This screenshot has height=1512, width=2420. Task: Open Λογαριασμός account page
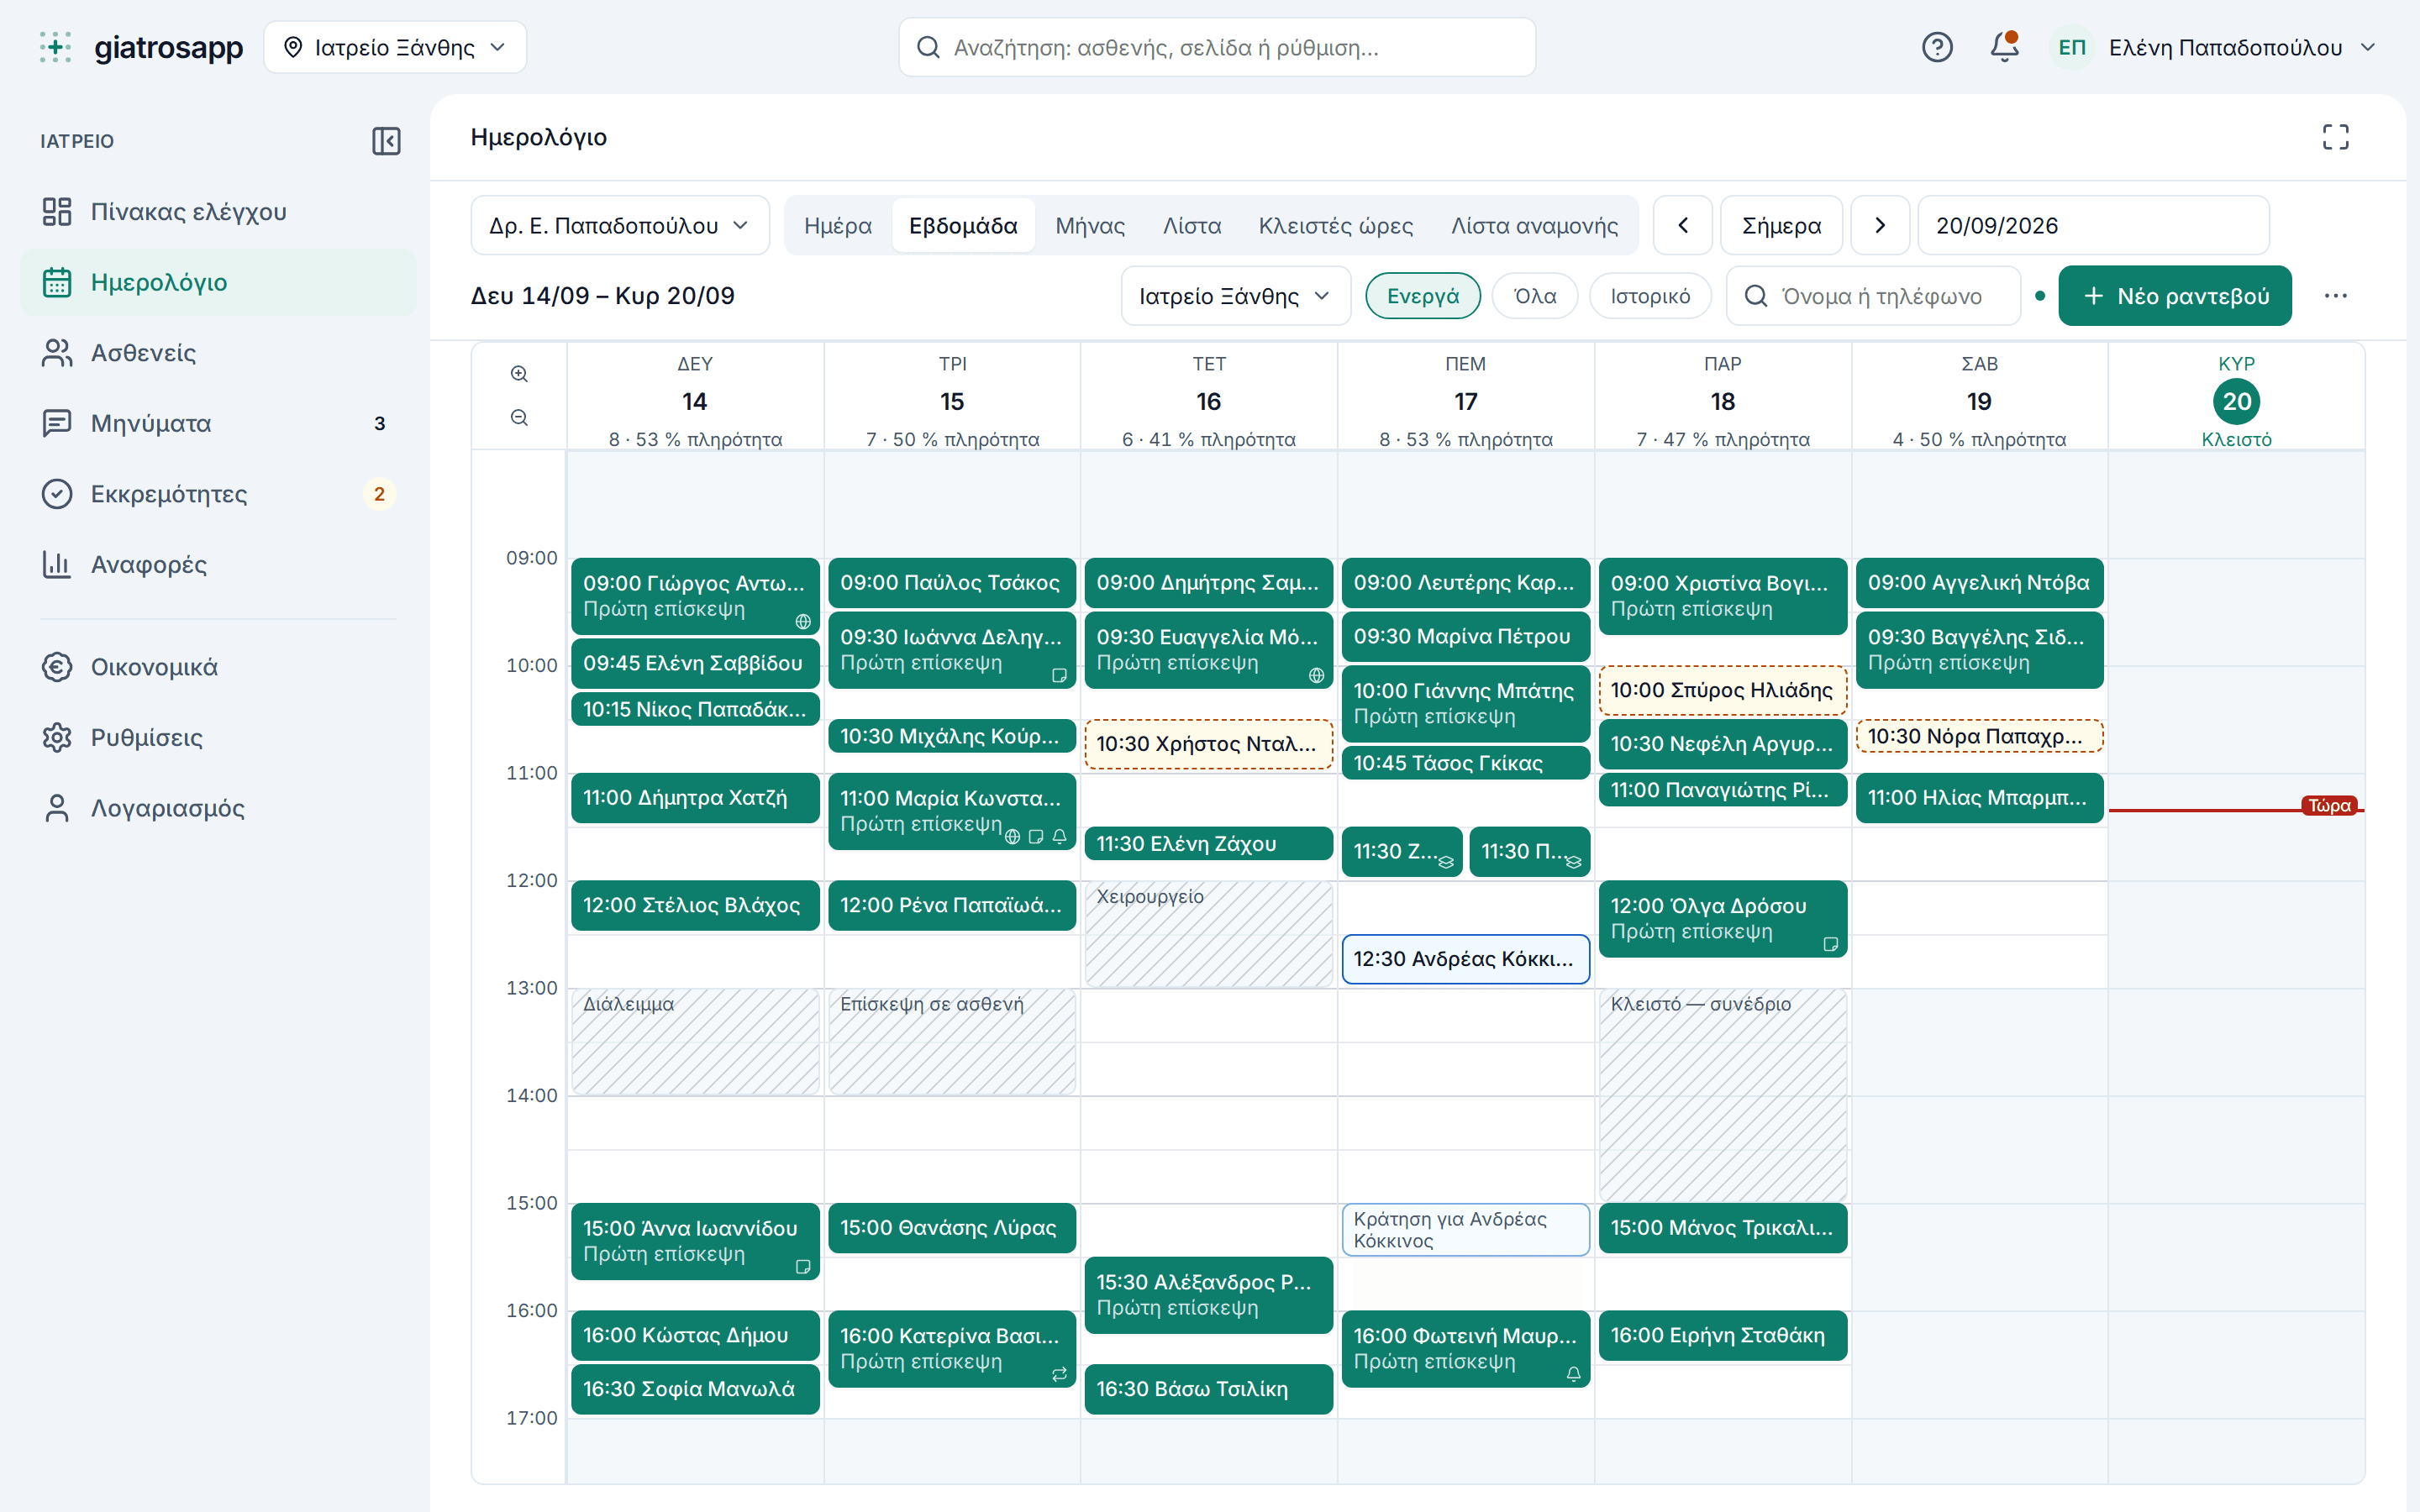tap(218, 808)
